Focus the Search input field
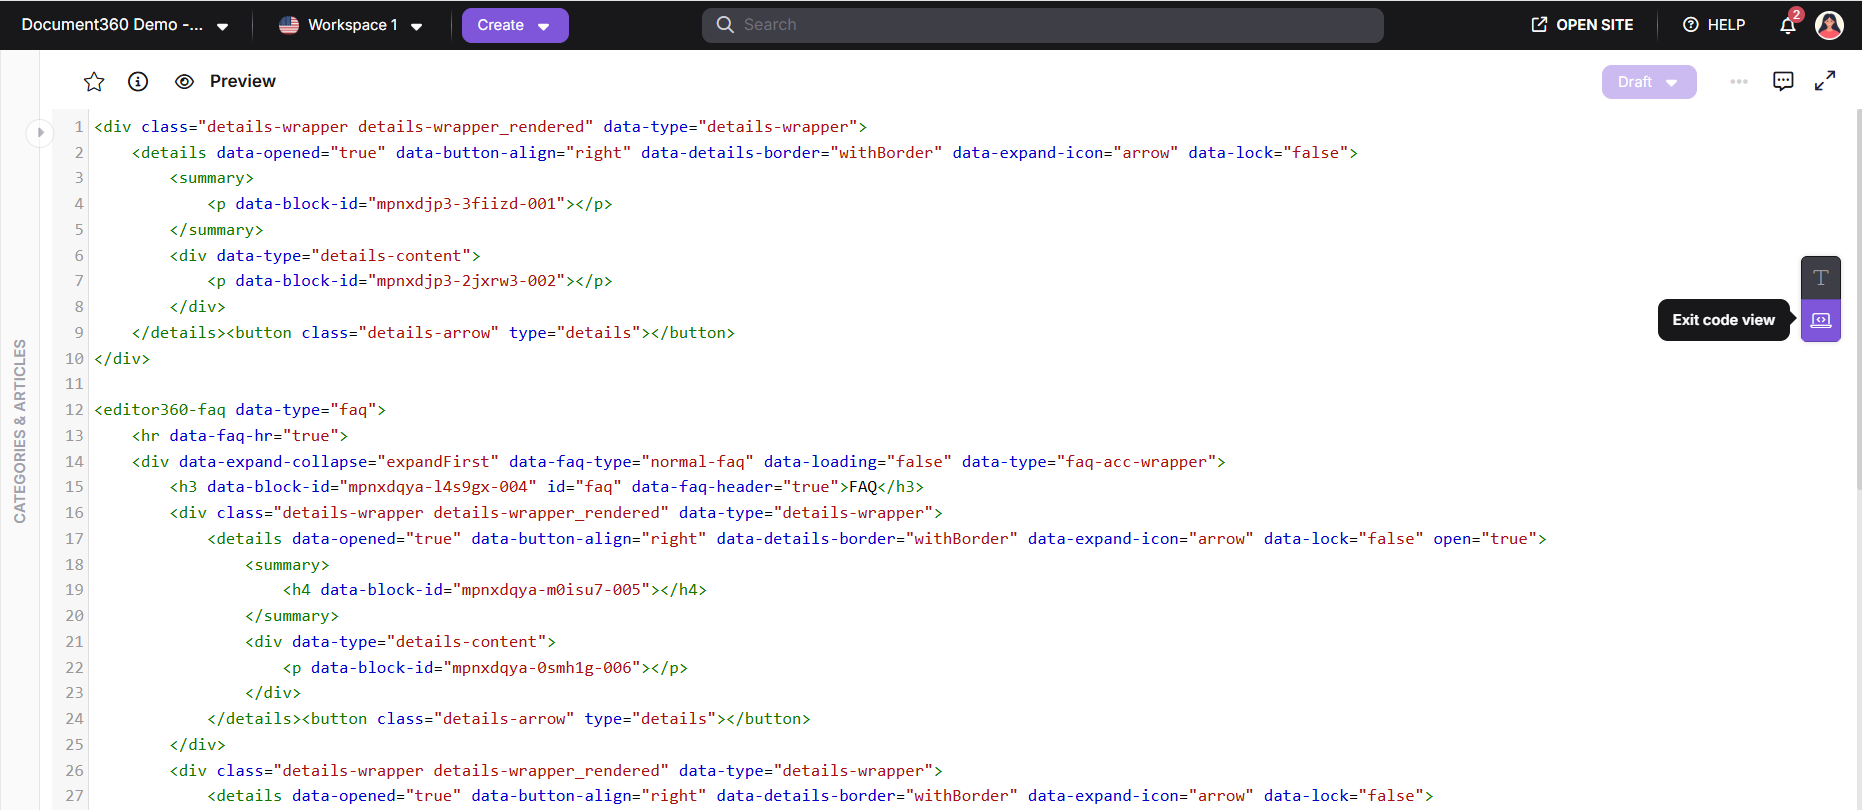Screen dimensions: 1862x810 point(1043,25)
